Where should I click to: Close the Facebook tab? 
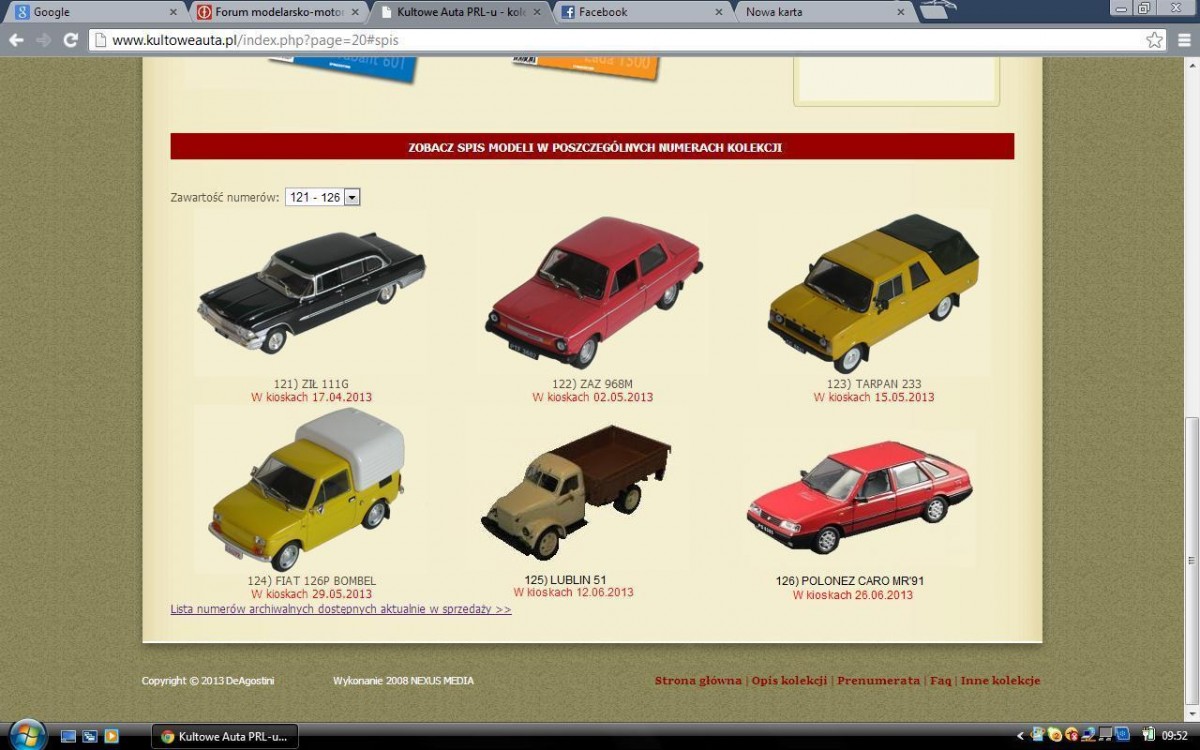click(718, 12)
